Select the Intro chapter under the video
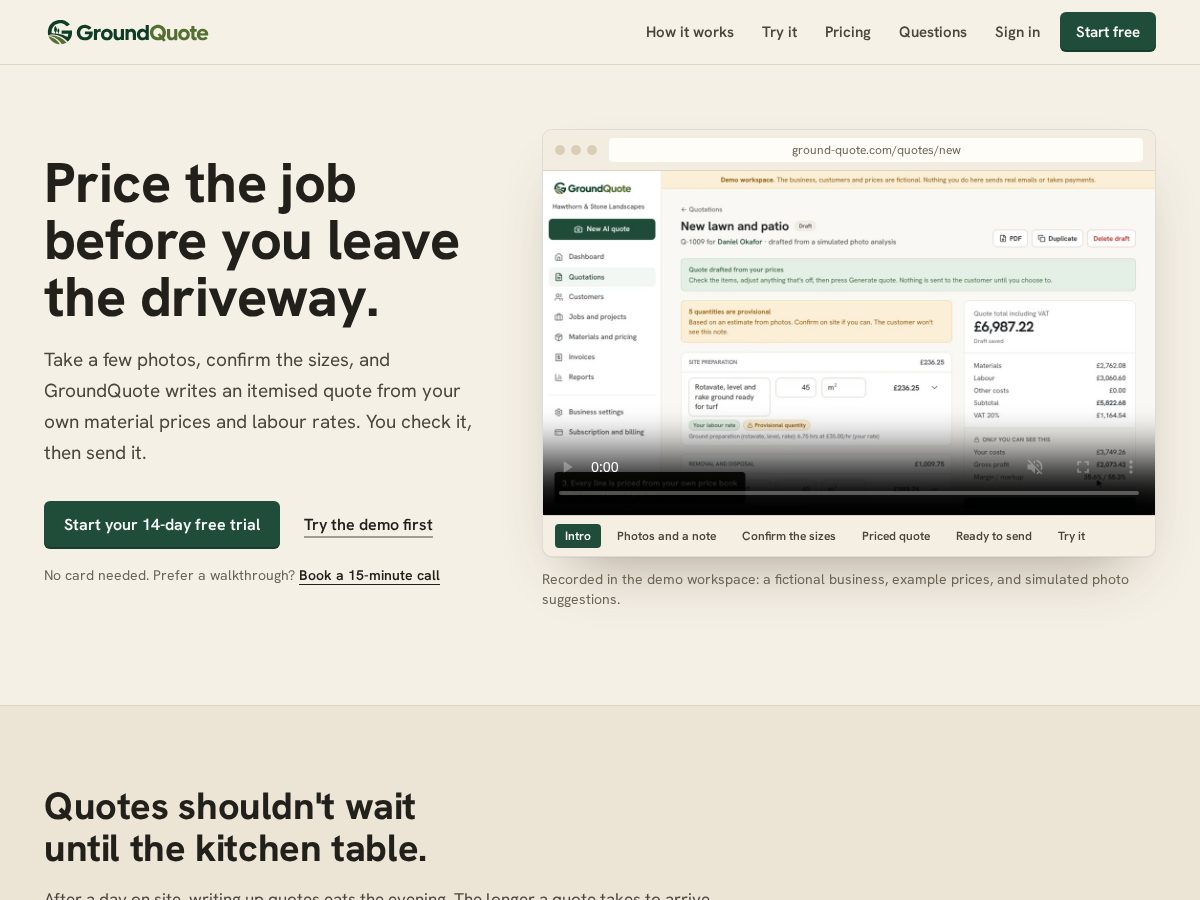 (578, 536)
